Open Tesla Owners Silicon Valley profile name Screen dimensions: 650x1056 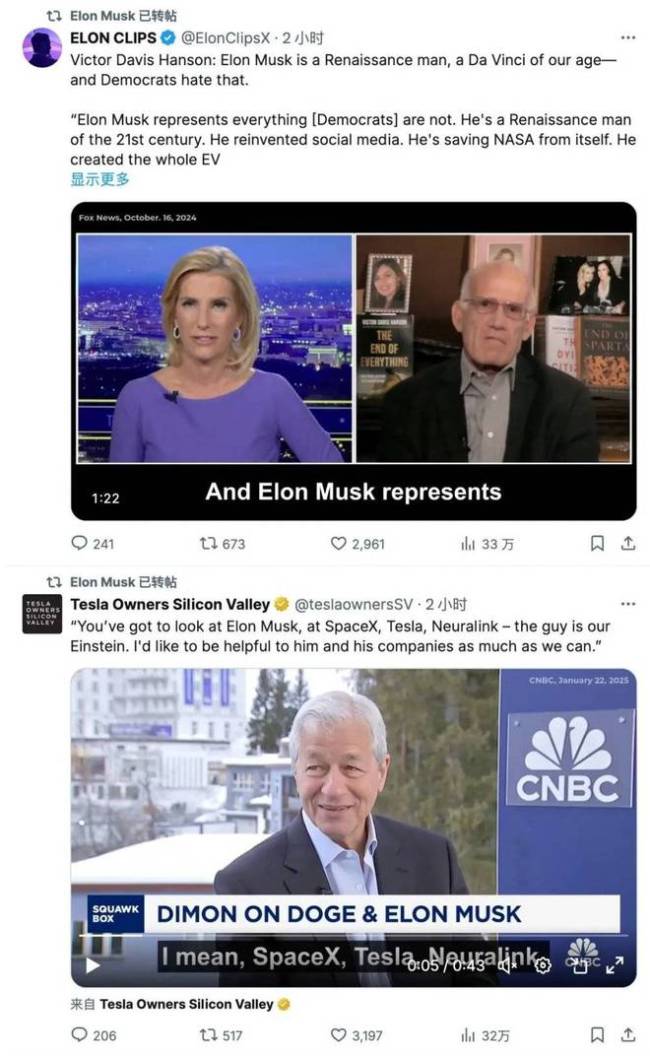pos(170,605)
